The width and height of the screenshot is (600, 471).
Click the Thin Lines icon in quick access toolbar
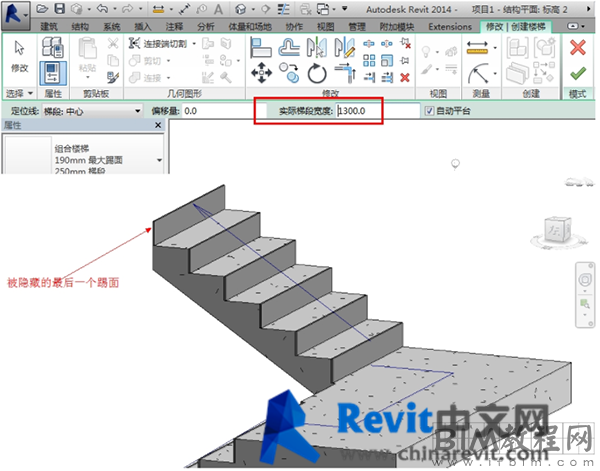pyautogui.click(x=284, y=9)
